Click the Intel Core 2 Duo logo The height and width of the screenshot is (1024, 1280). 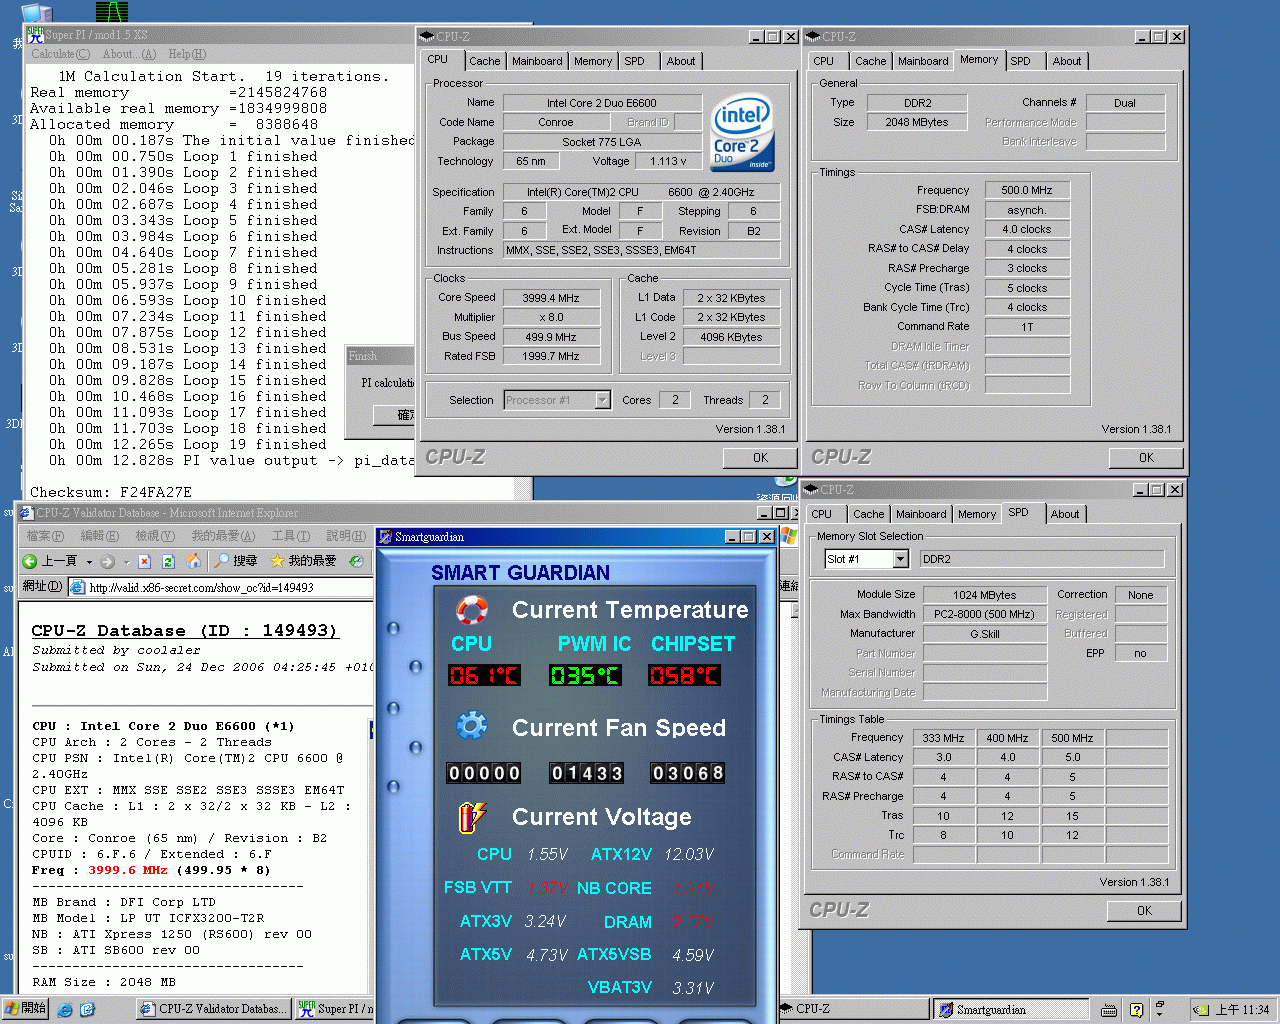pos(742,132)
